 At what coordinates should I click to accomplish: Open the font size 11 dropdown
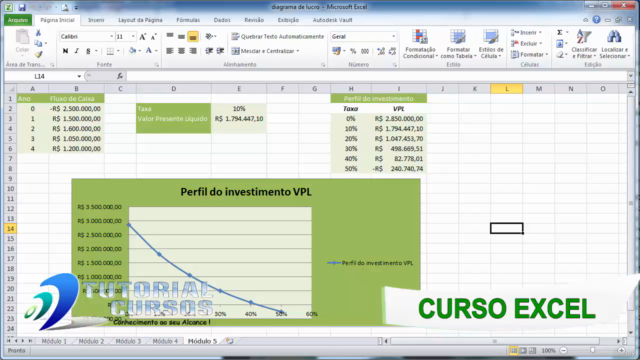(133, 37)
